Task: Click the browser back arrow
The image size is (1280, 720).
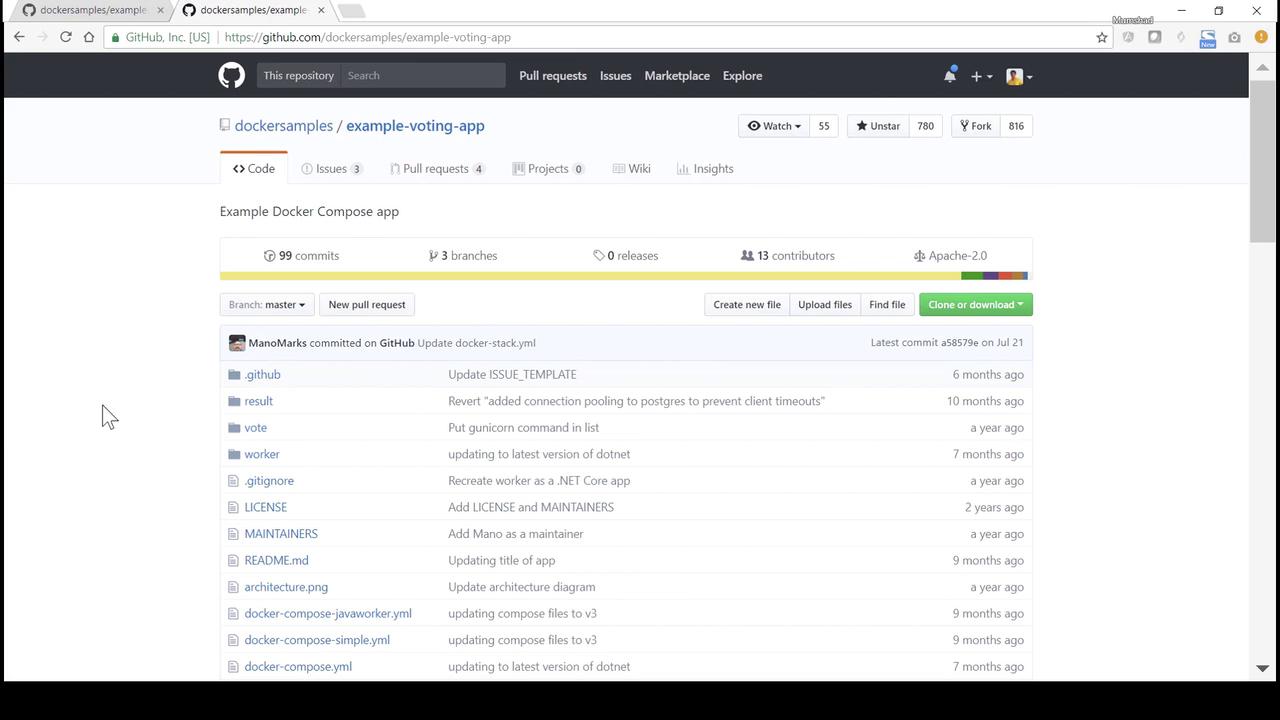Action: click(19, 37)
